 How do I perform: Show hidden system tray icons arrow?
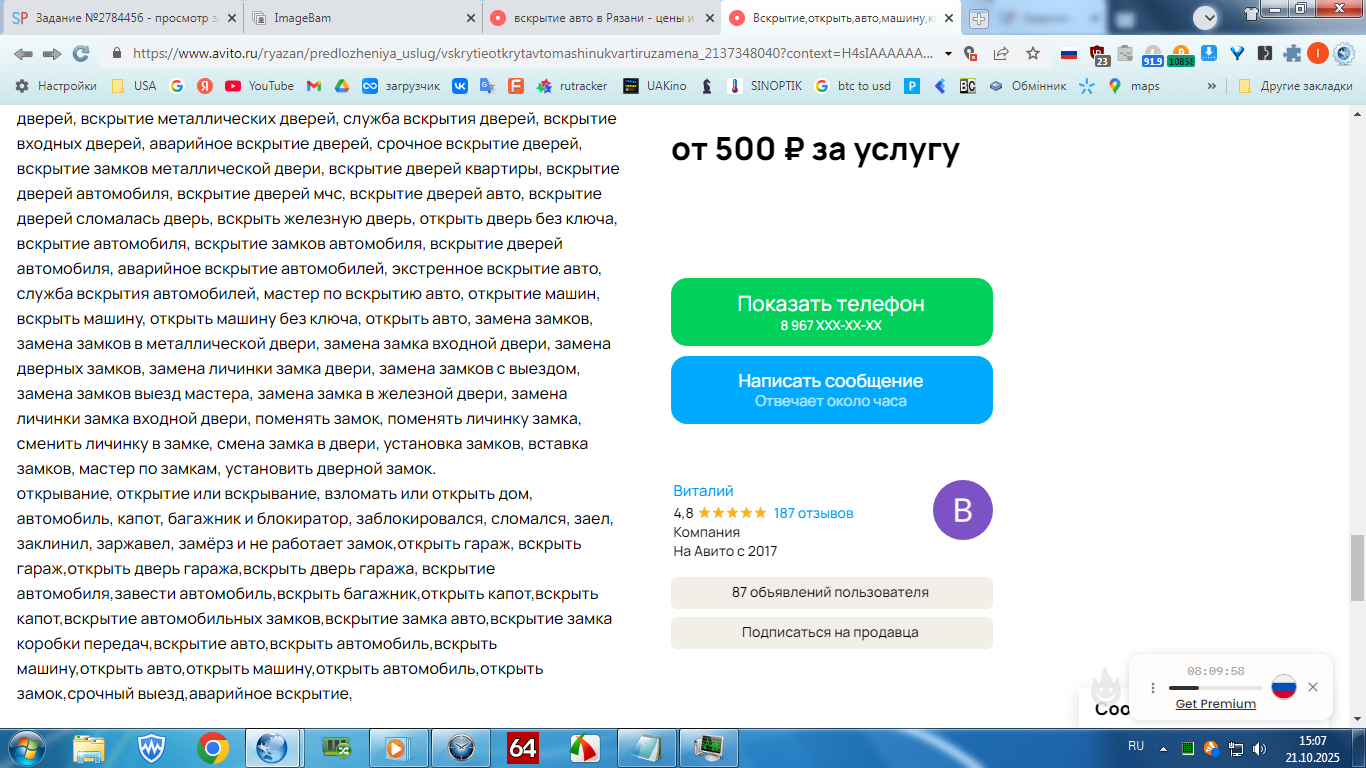point(1162,747)
